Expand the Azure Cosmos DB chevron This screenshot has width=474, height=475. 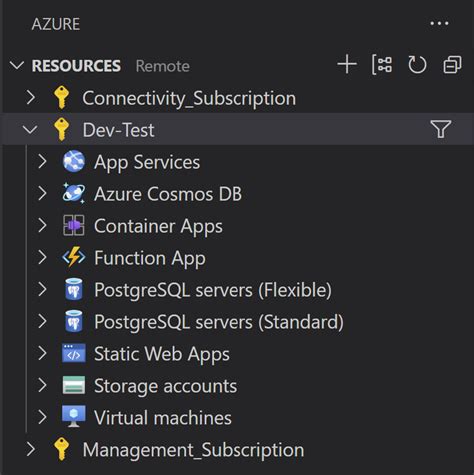coord(42,193)
